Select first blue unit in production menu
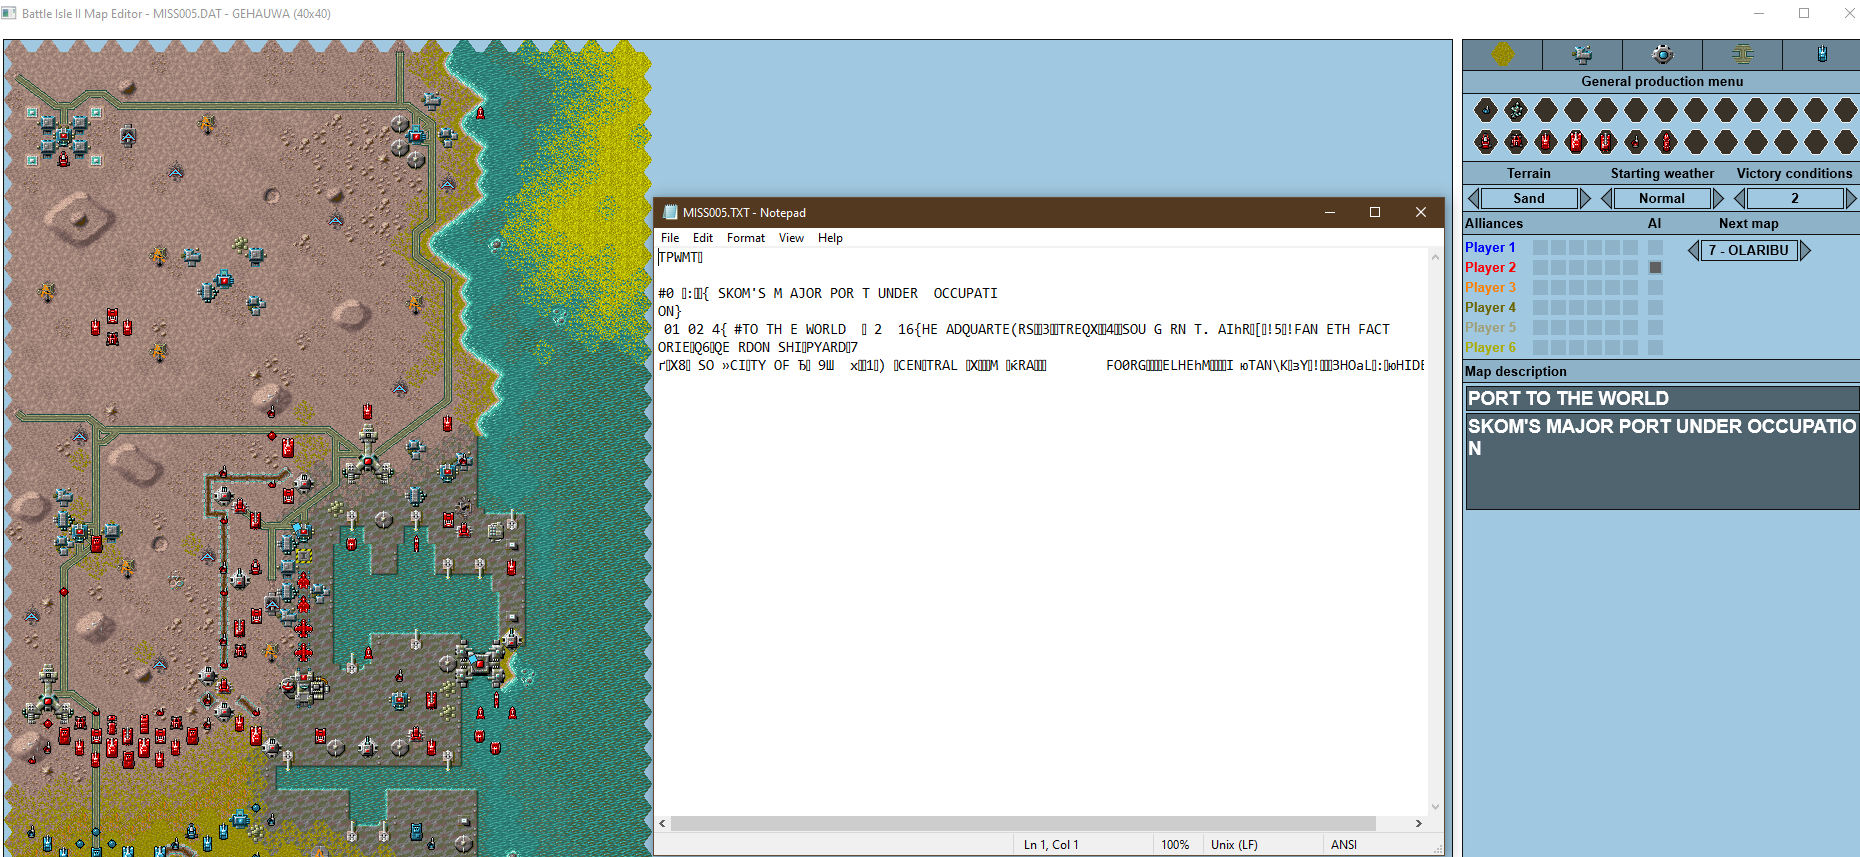 click(1486, 110)
